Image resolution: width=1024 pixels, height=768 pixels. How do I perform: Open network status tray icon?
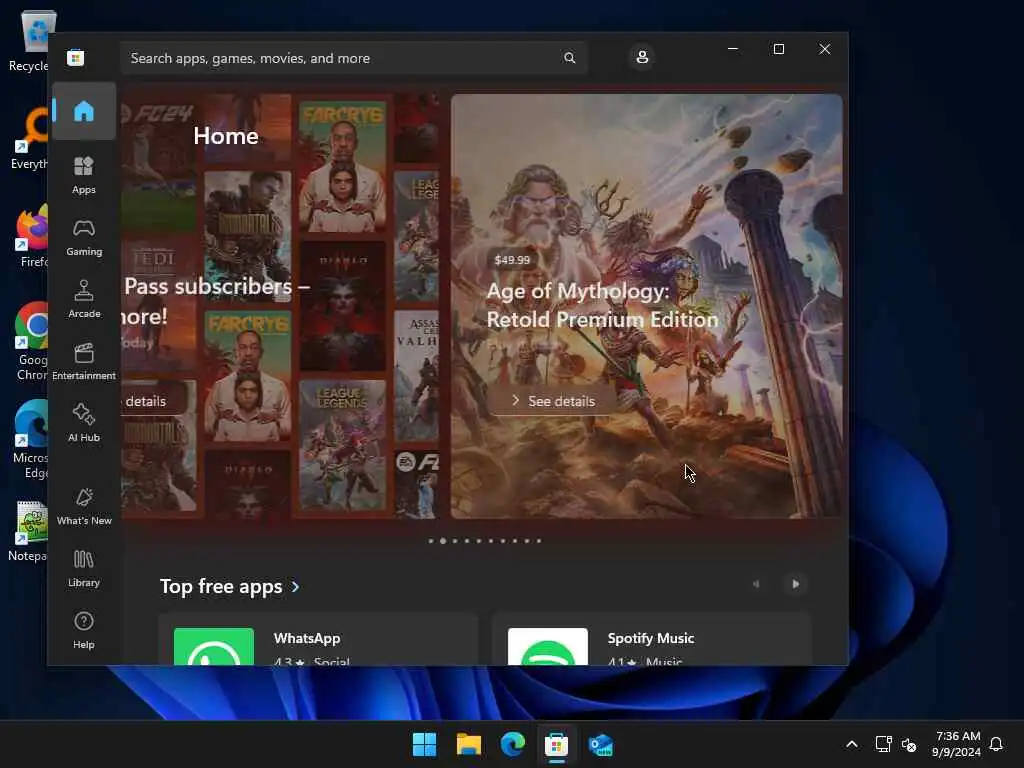click(x=884, y=744)
